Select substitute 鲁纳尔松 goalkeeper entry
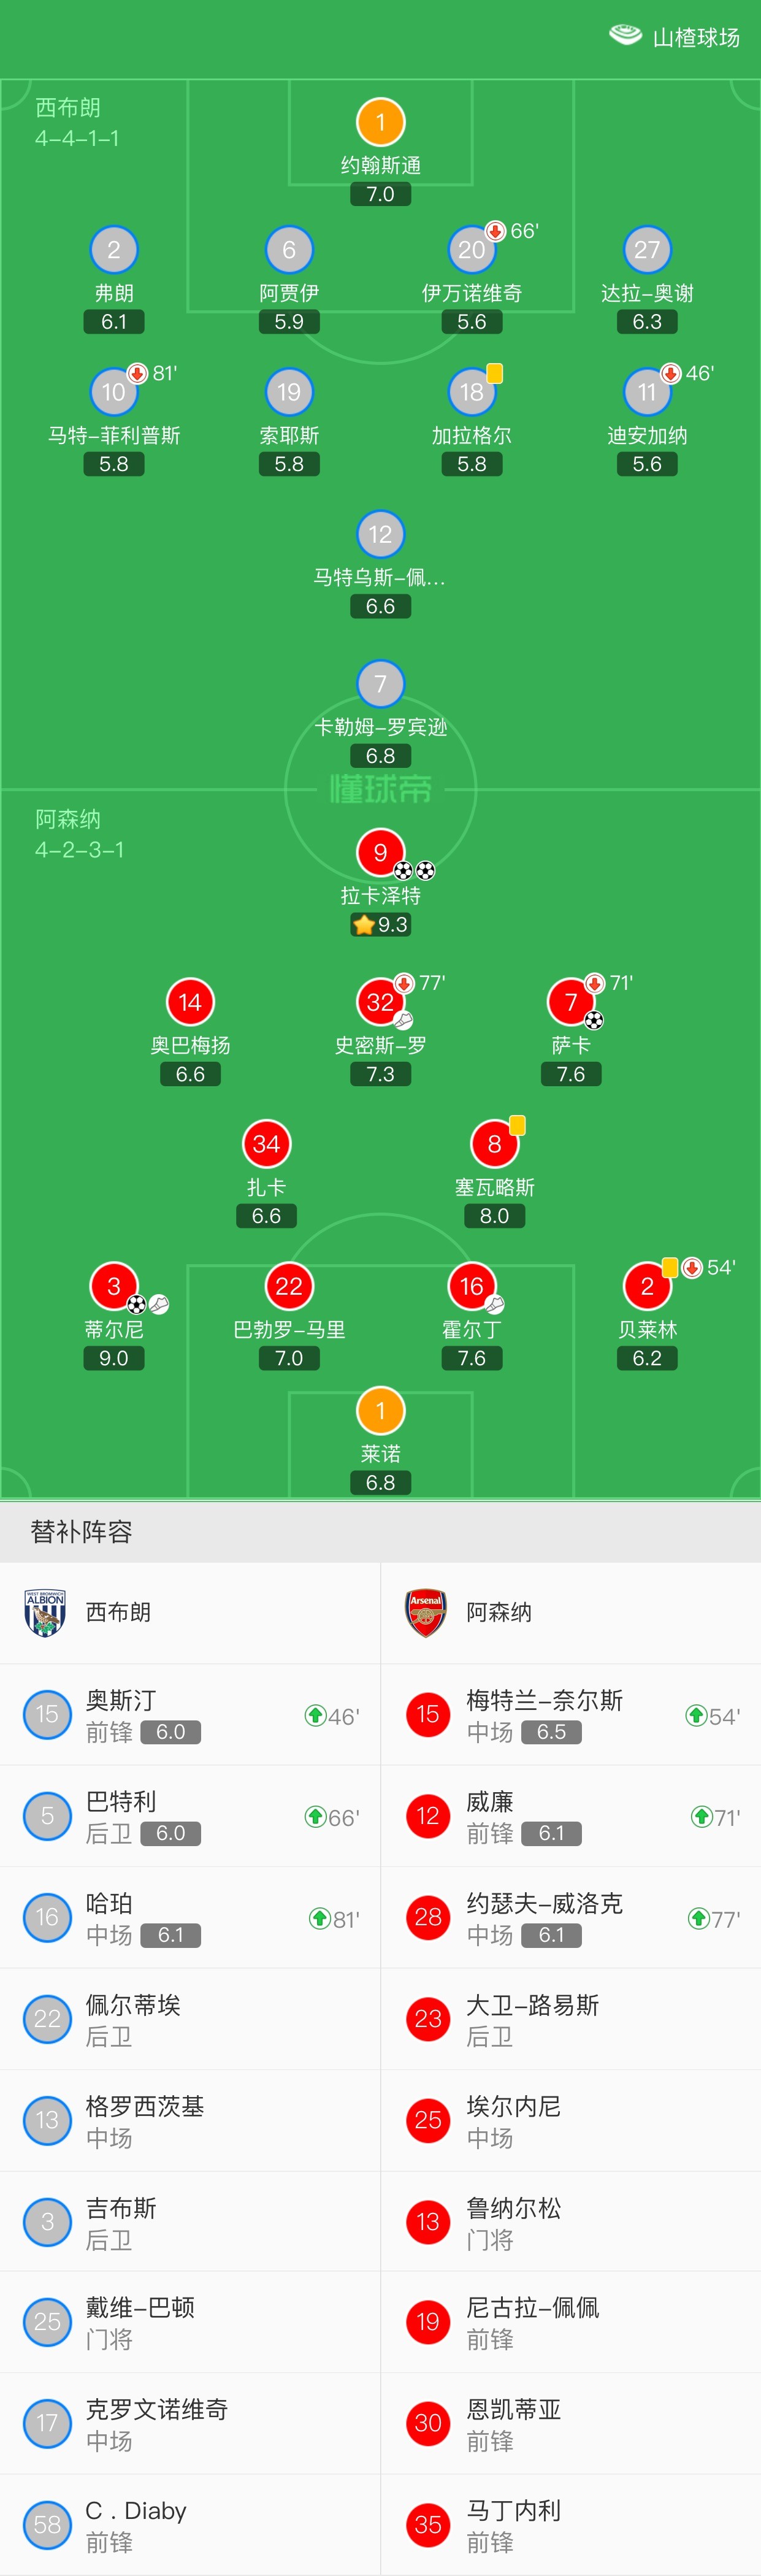Screen dimensions: 761x2576 point(571,2222)
